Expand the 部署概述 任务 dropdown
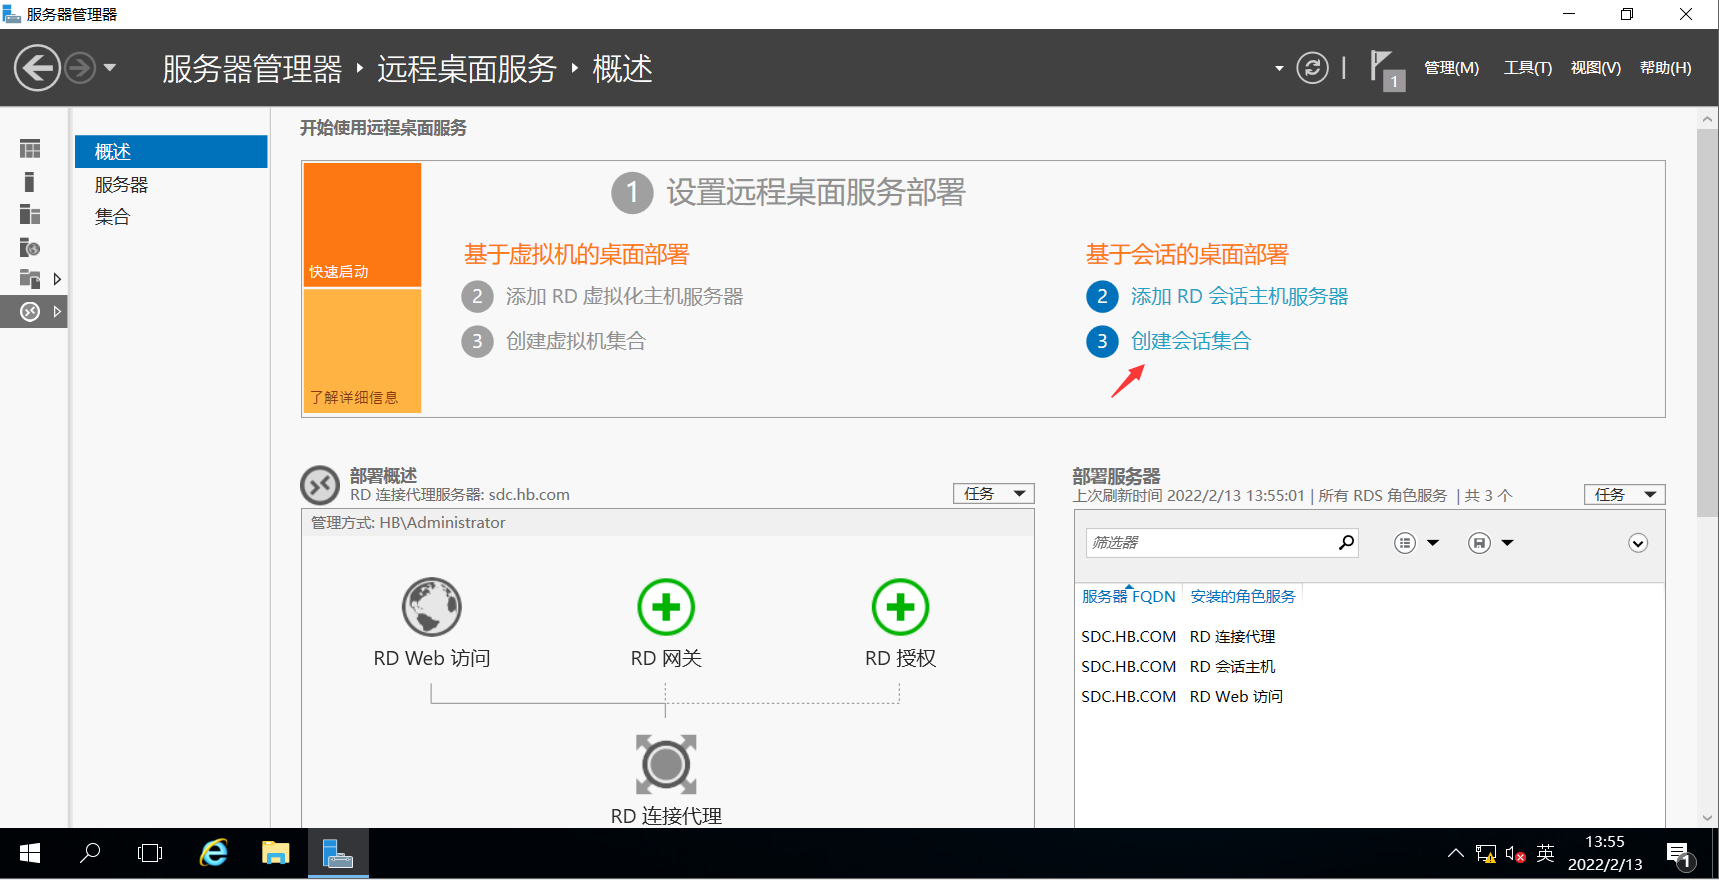The width and height of the screenshot is (1719, 880). [x=993, y=494]
